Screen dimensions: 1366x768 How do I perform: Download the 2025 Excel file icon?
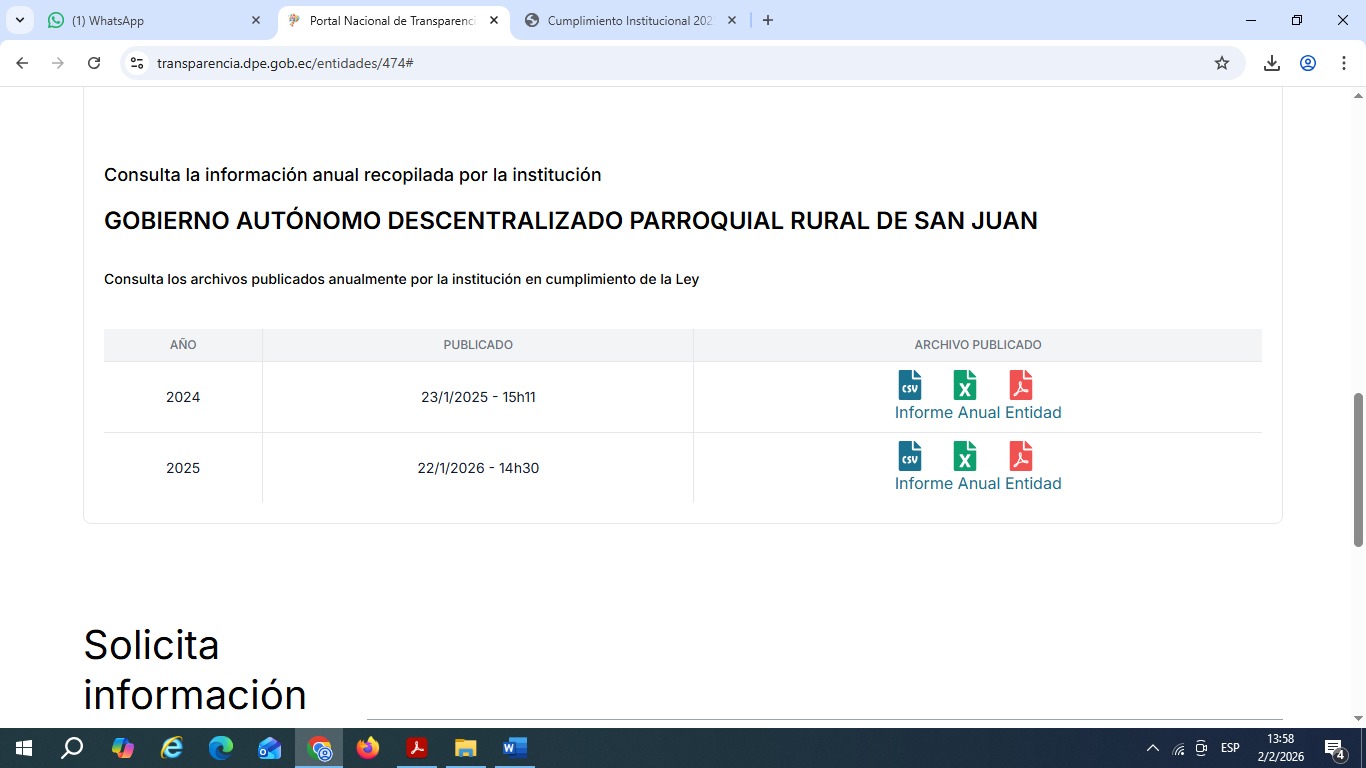[964, 456]
